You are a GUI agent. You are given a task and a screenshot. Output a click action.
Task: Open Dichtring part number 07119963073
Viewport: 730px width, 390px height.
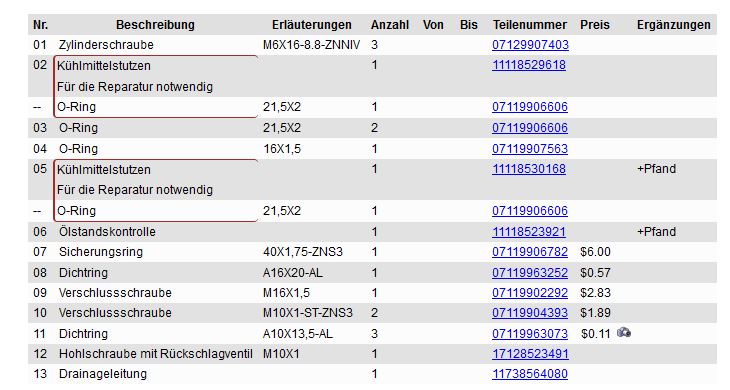coord(530,334)
